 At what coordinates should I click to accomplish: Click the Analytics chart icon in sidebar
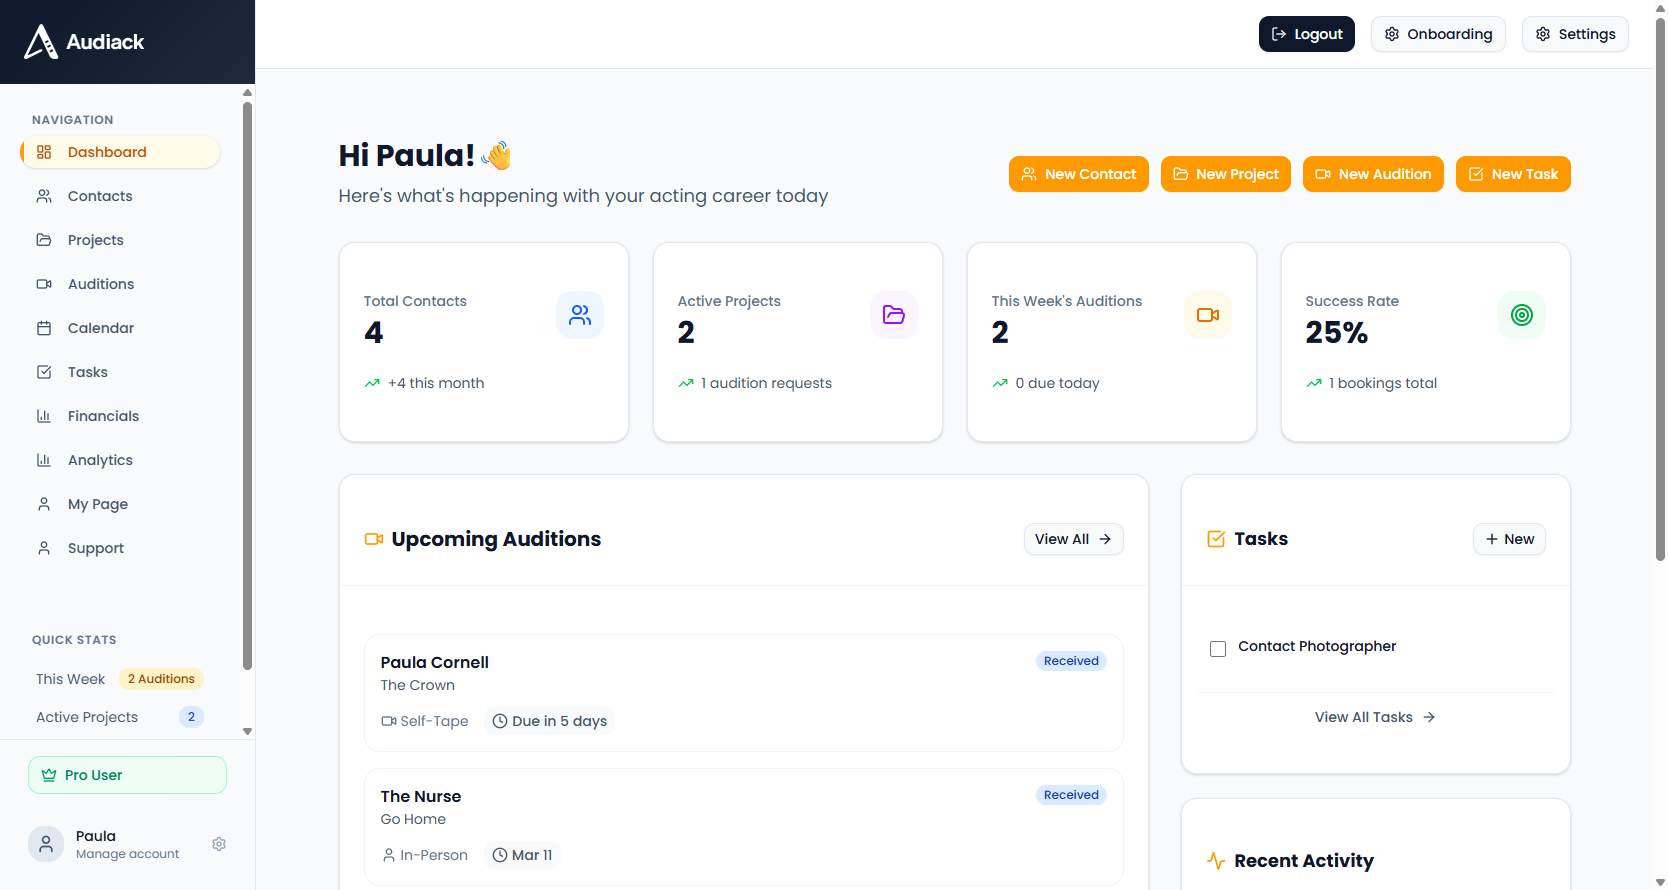pos(44,460)
